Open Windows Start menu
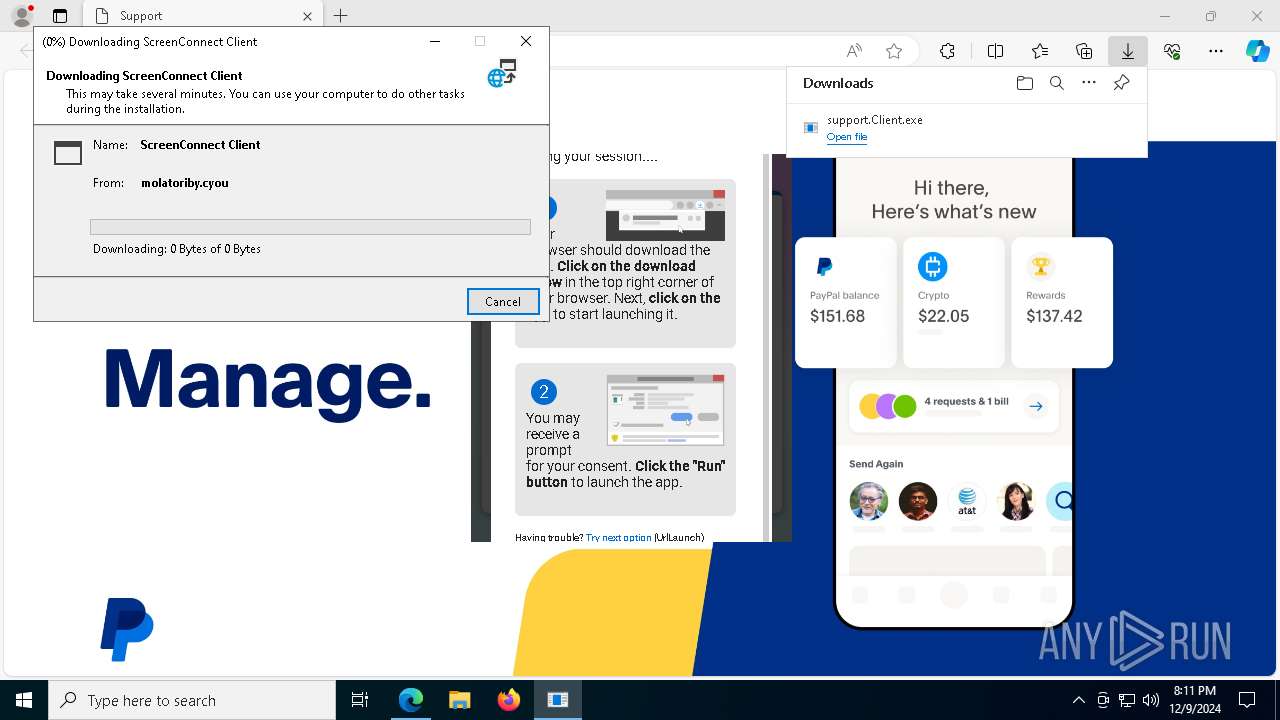 [x=24, y=700]
